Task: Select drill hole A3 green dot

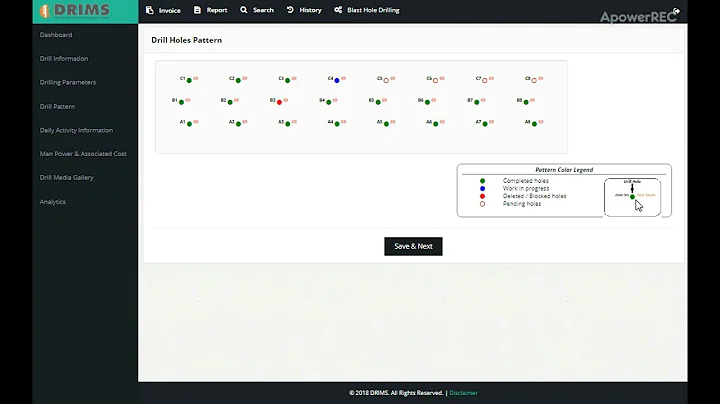Action: tap(288, 124)
